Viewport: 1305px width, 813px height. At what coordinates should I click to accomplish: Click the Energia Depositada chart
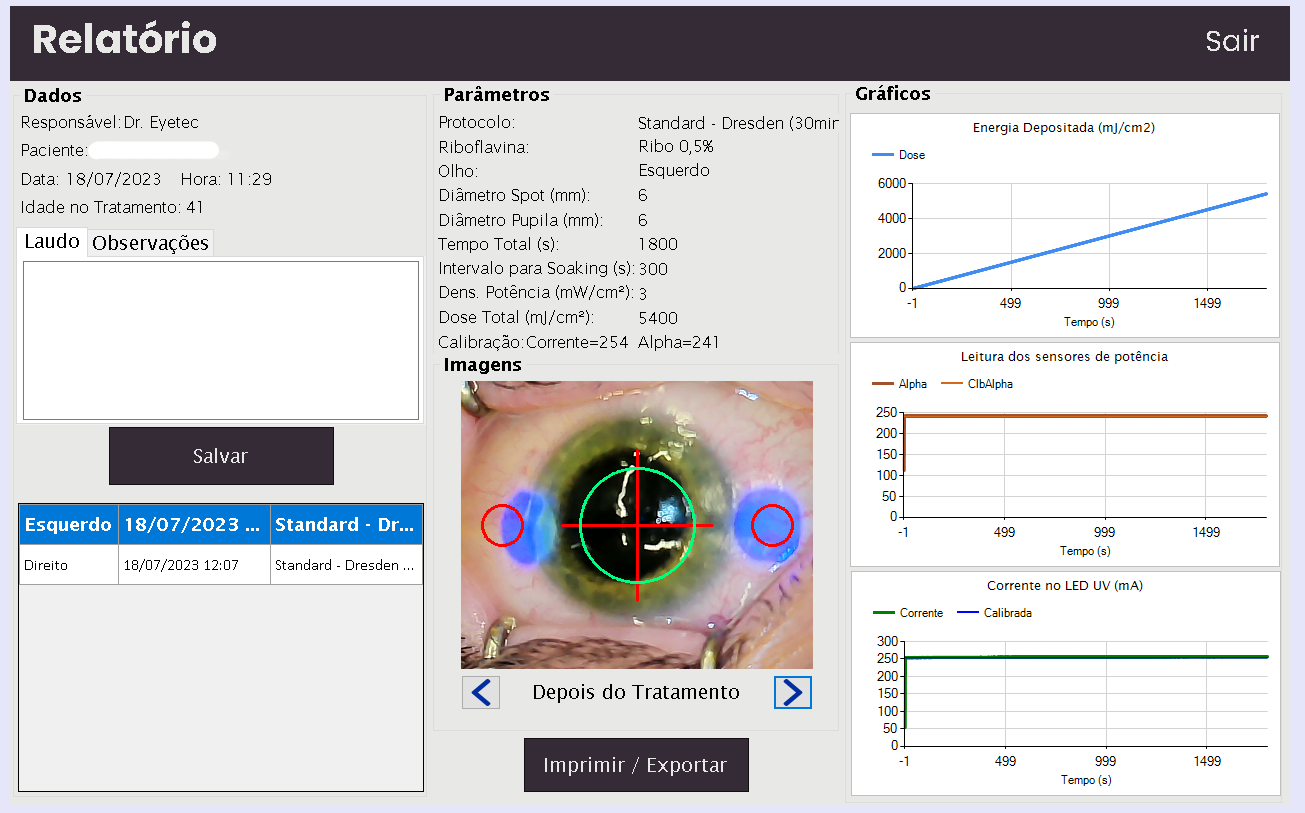pos(1065,225)
